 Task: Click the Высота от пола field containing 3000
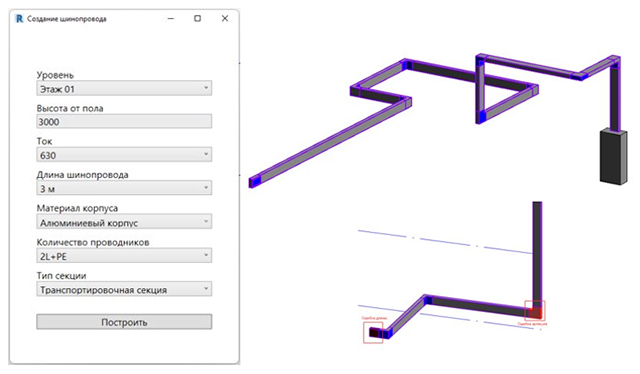124,121
